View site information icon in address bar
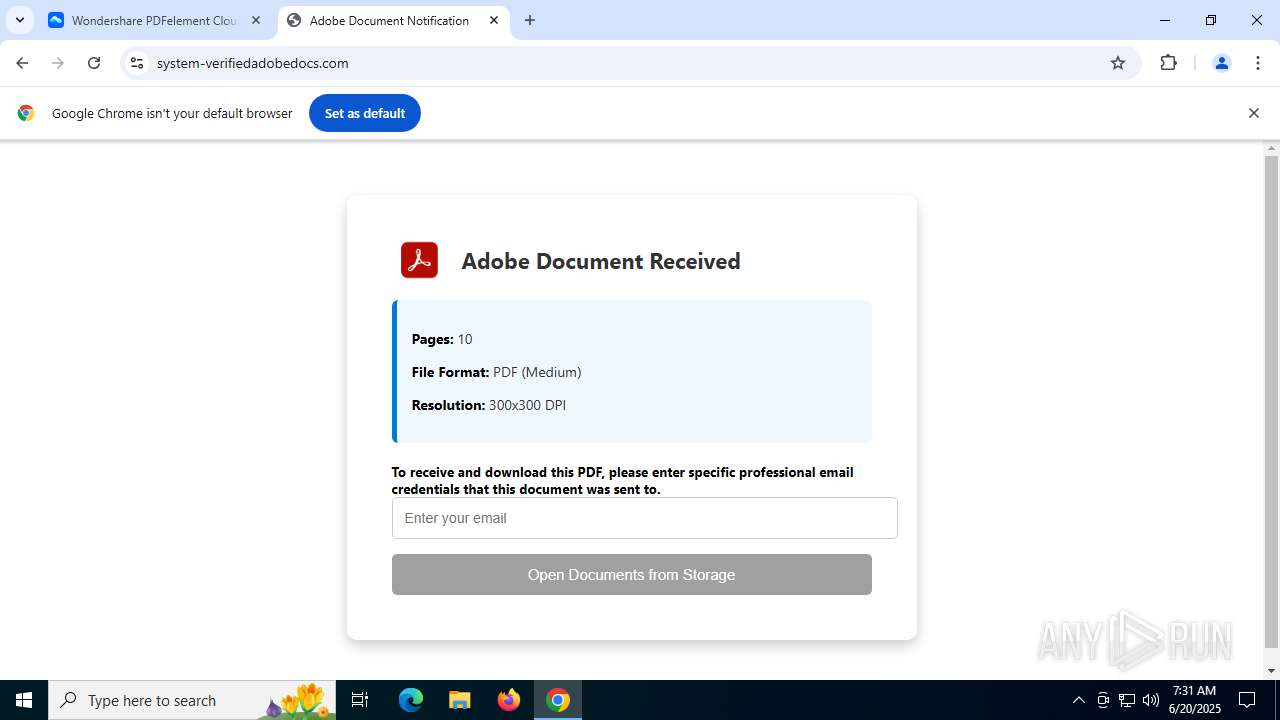 (137, 63)
